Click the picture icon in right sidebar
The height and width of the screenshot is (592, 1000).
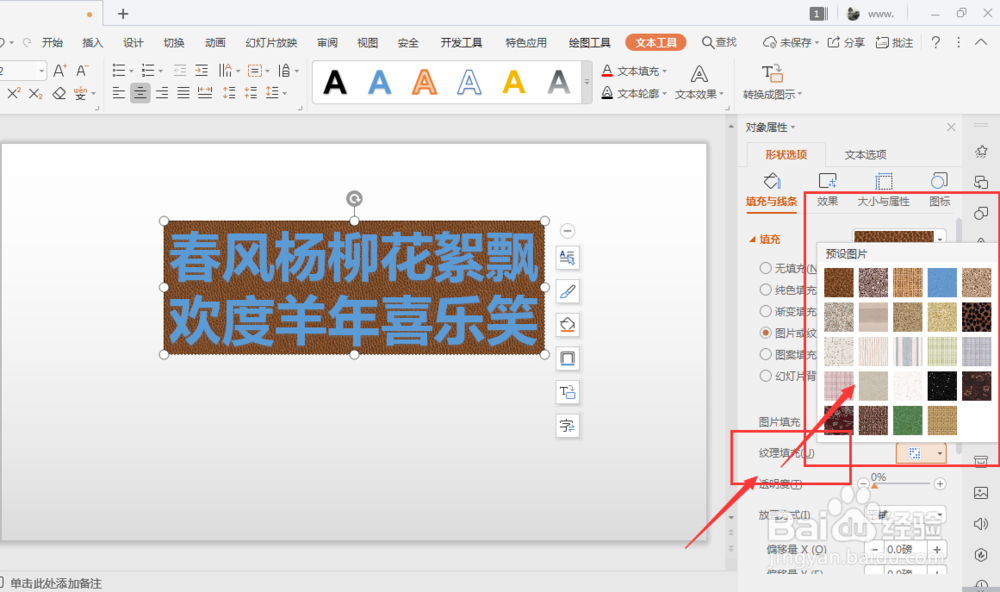[x=981, y=492]
